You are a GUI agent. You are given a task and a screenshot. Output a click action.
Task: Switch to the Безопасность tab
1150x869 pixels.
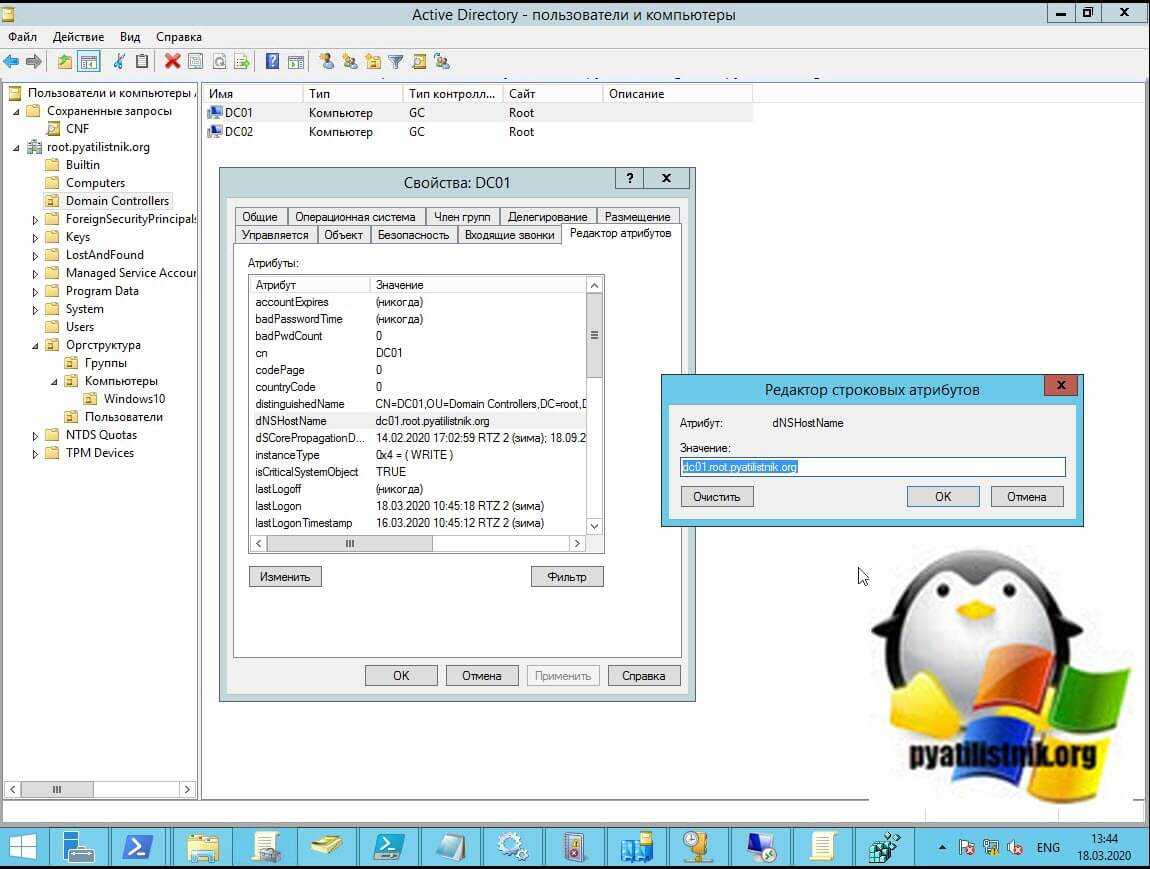point(413,235)
